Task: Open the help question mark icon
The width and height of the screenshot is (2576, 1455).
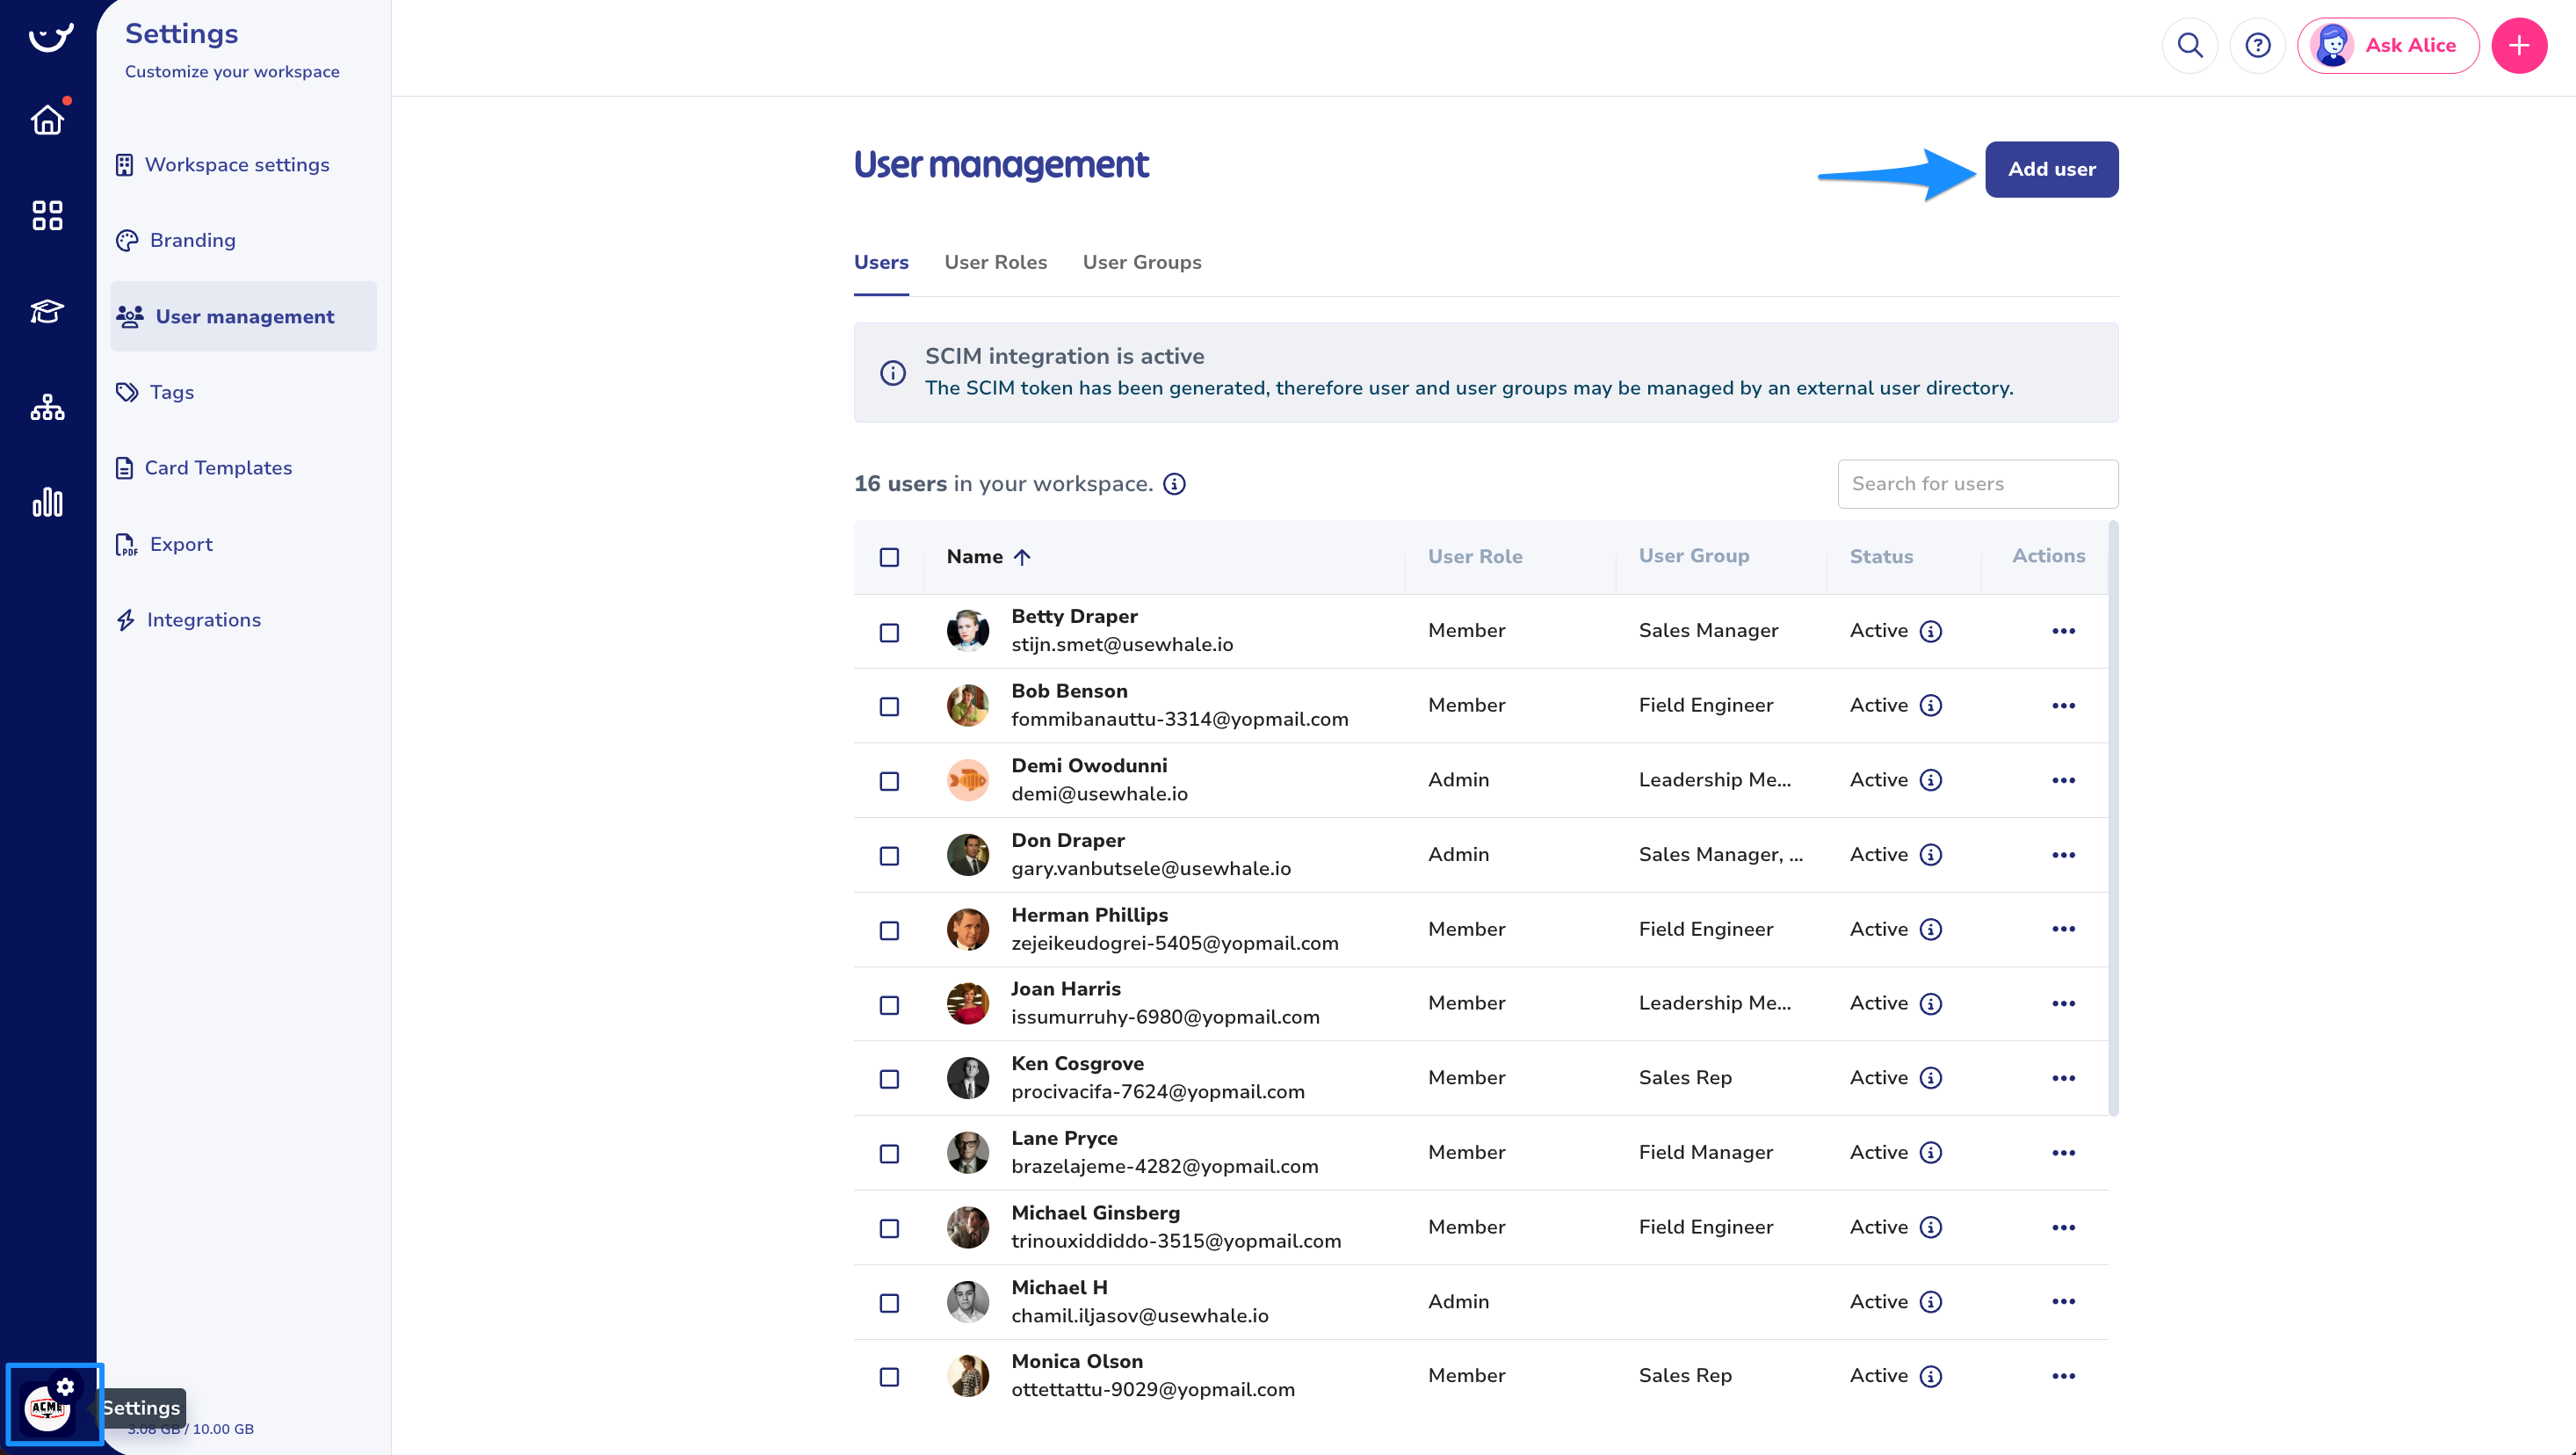Action: [x=2257, y=45]
